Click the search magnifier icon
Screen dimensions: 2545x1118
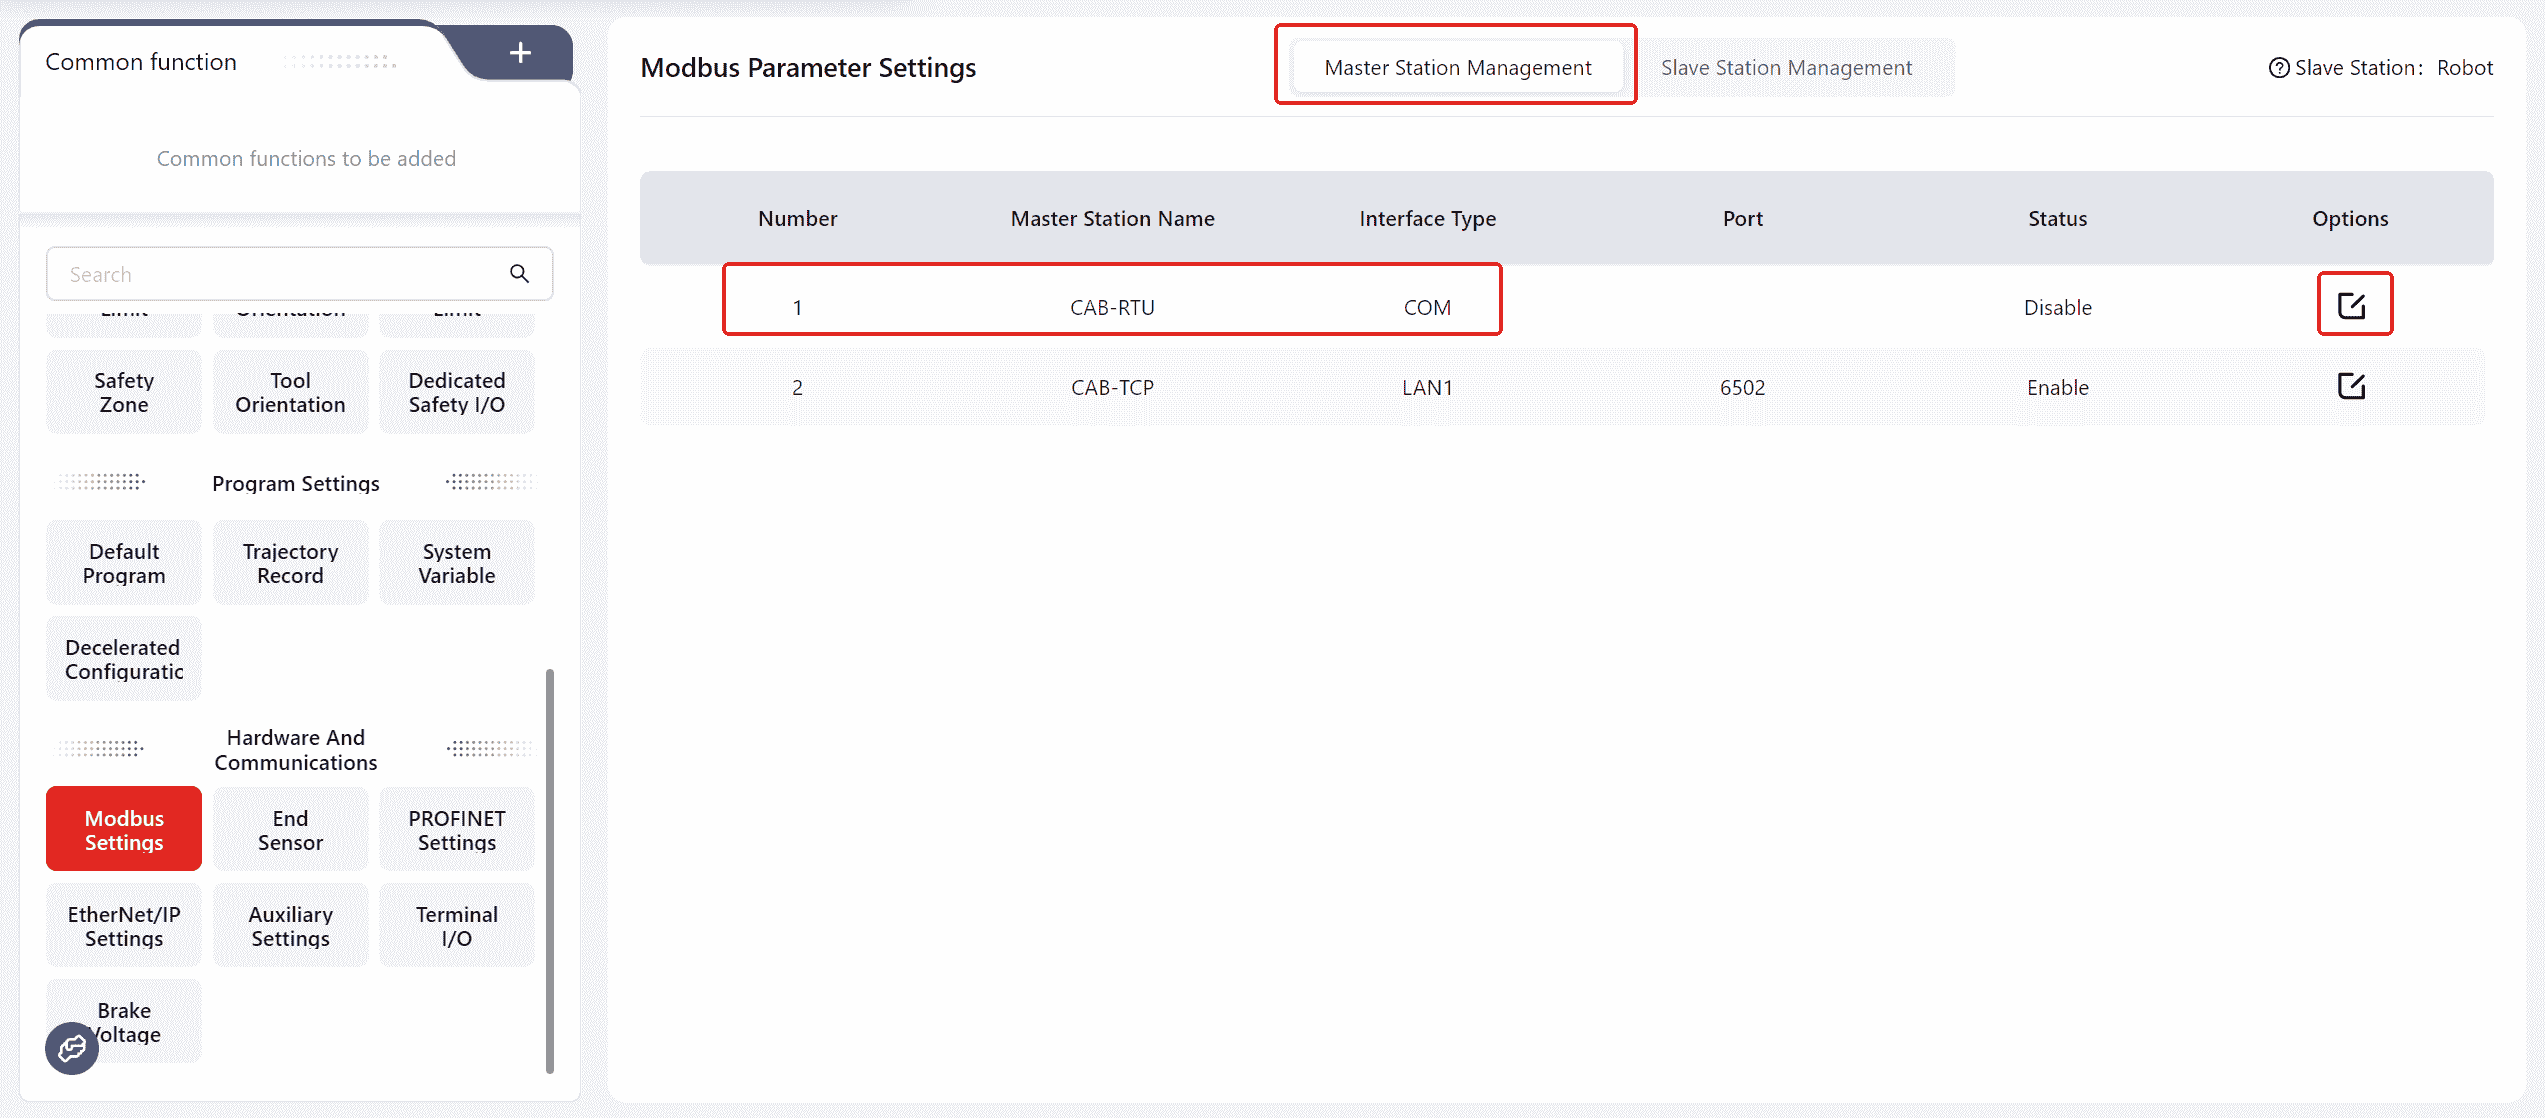click(x=519, y=274)
